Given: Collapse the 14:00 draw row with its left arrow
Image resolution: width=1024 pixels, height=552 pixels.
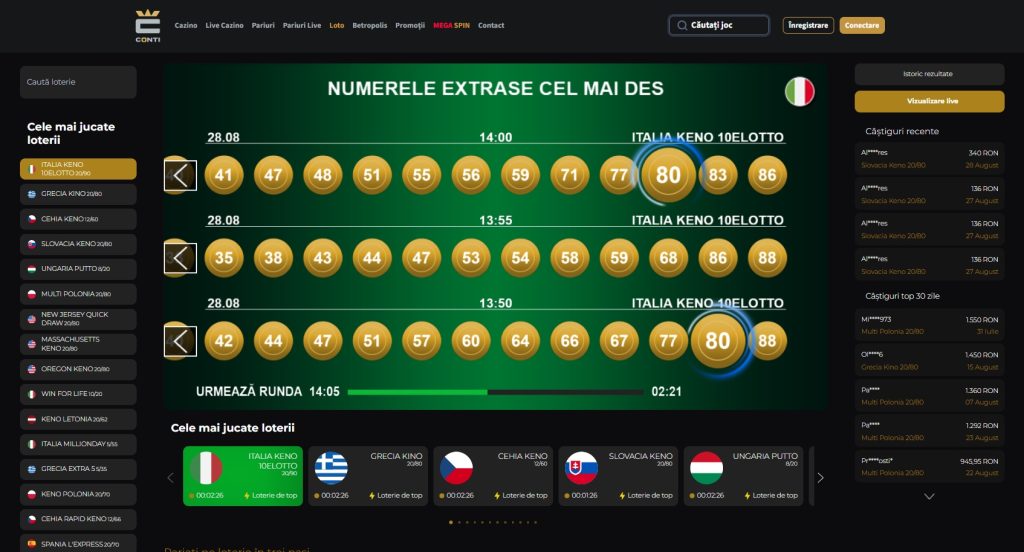Looking at the screenshot, I should [x=180, y=175].
